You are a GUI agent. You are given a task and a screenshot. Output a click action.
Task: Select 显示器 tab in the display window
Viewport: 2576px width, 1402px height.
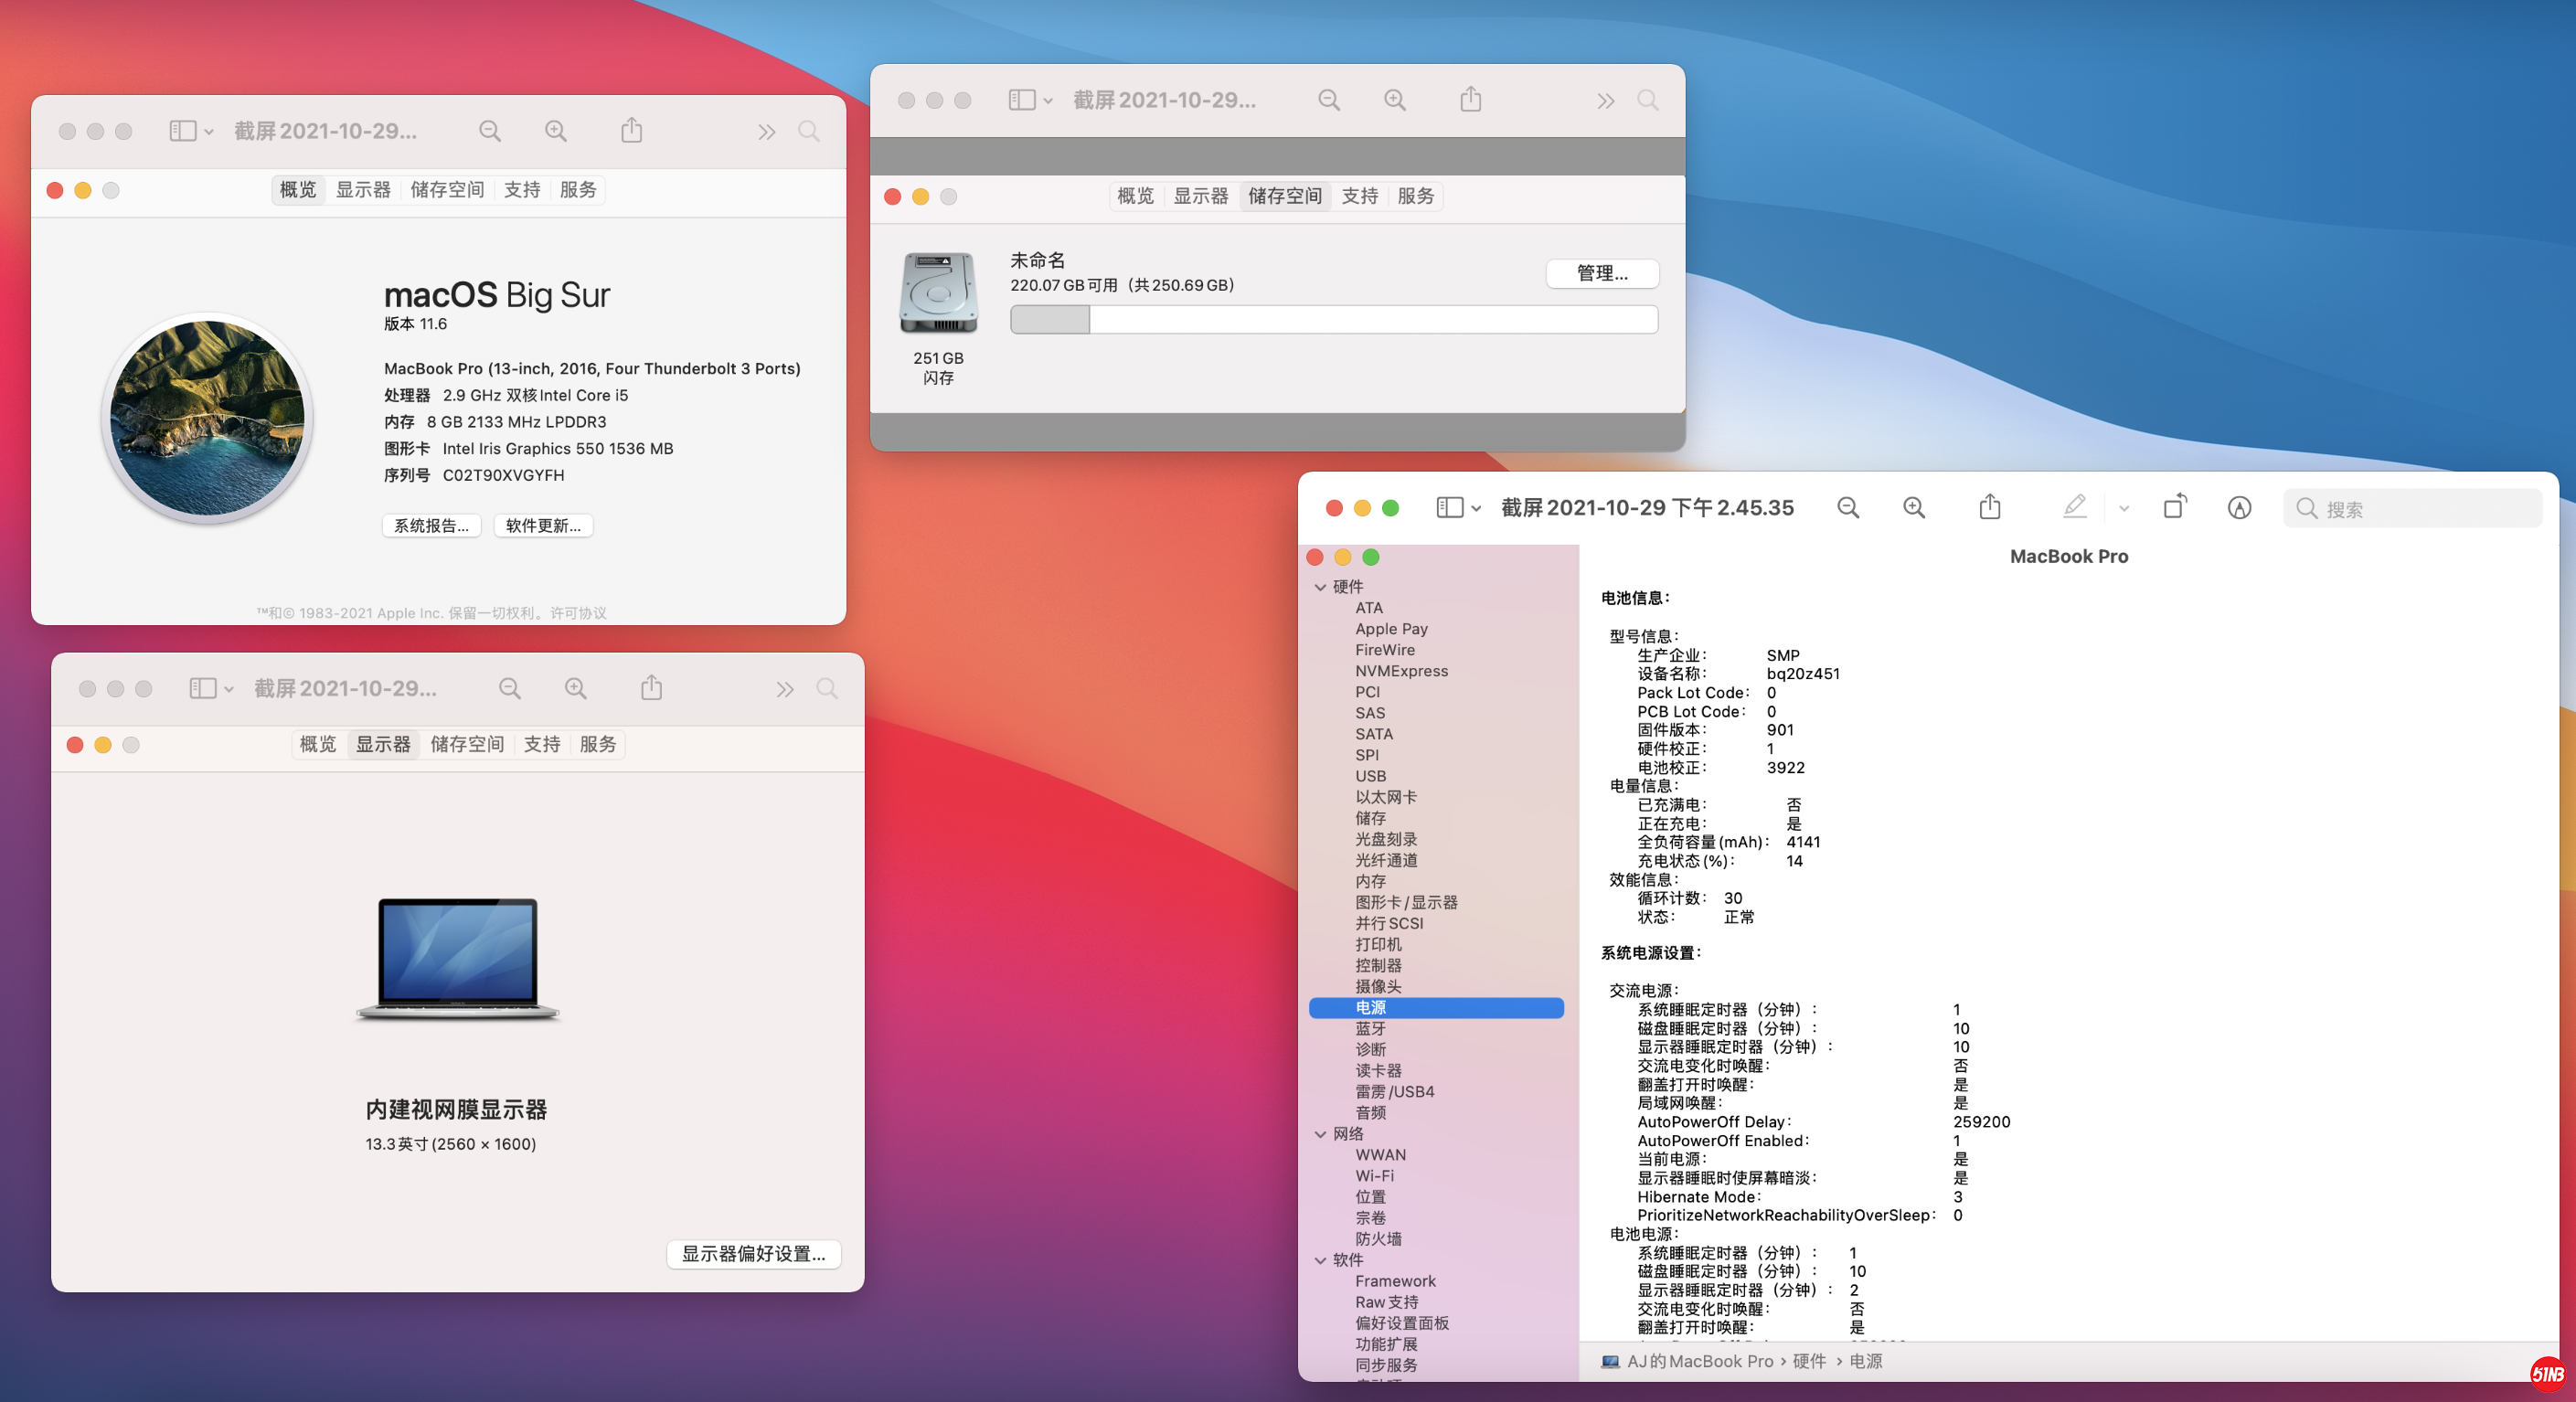tap(383, 745)
